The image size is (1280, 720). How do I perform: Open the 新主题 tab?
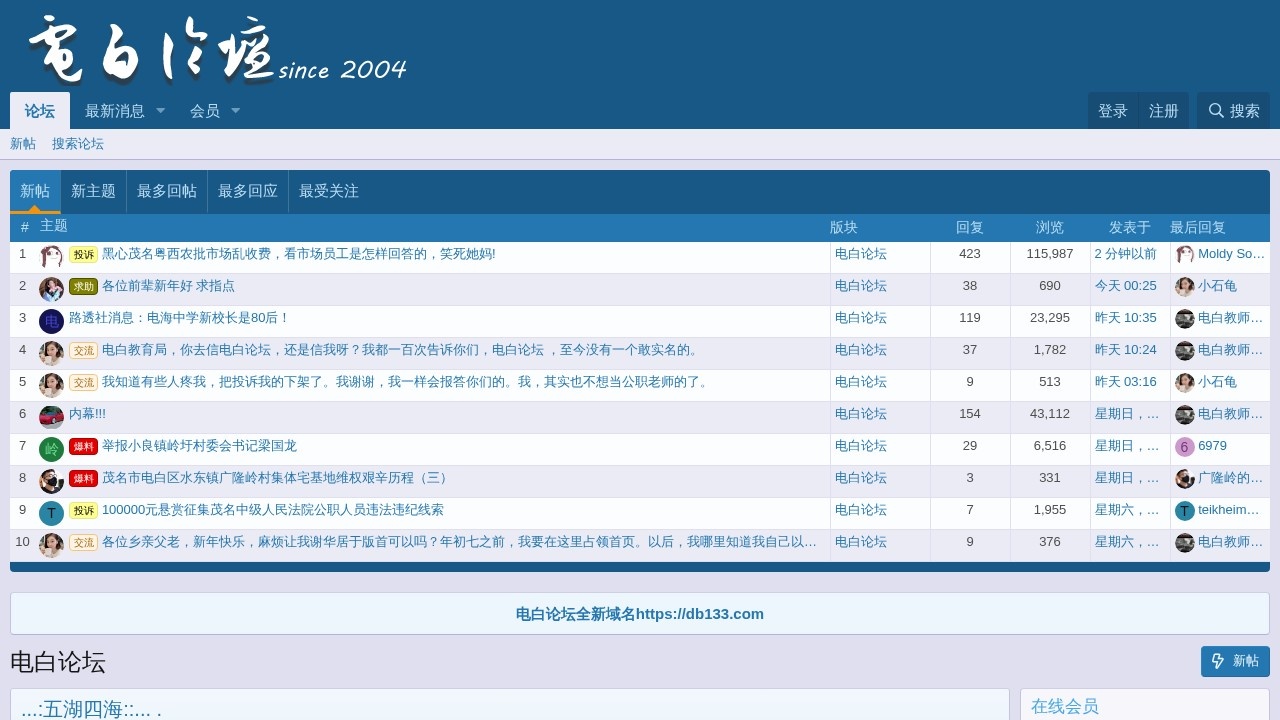pos(93,191)
